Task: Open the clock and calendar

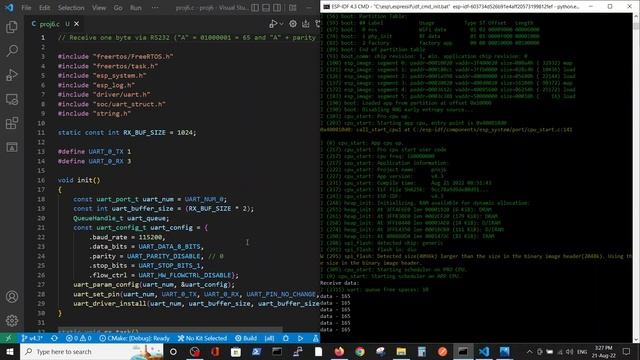Action: click(x=604, y=352)
